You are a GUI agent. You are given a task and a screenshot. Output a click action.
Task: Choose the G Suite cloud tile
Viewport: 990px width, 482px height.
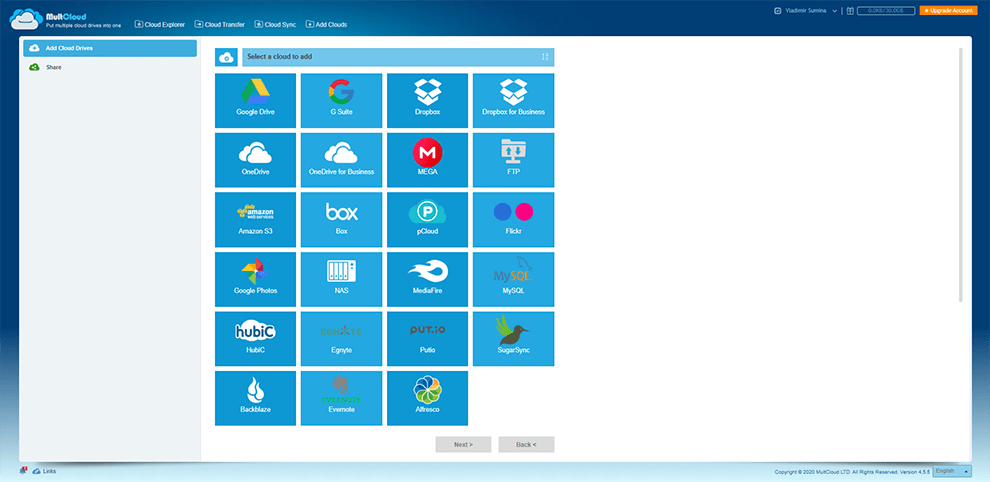click(x=341, y=100)
